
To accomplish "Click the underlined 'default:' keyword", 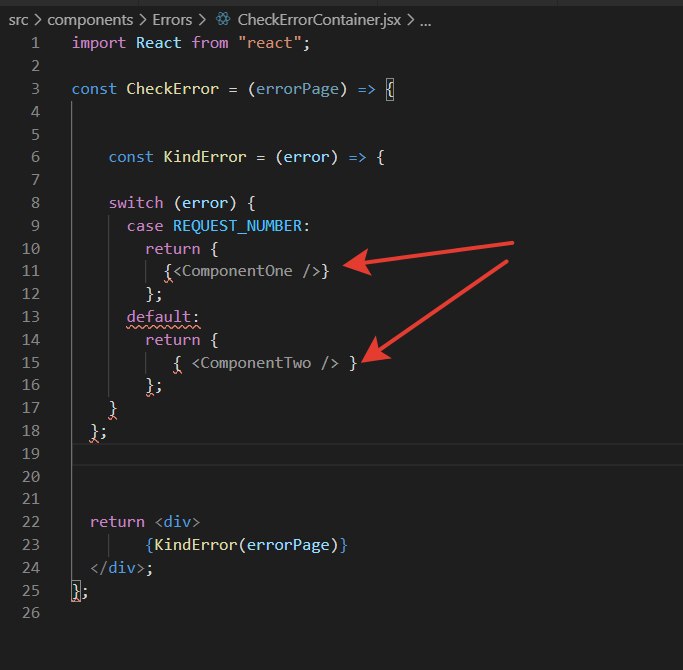I will pos(163,317).
